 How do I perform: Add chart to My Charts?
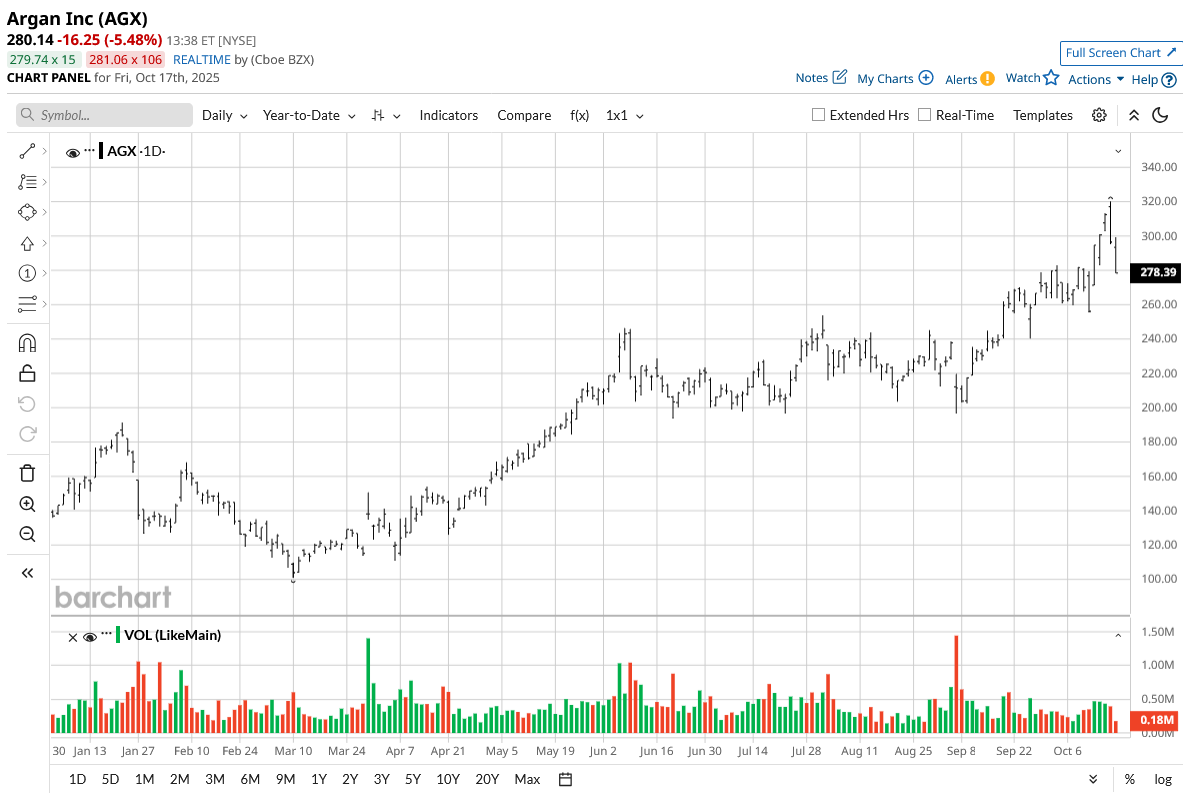(x=895, y=78)
